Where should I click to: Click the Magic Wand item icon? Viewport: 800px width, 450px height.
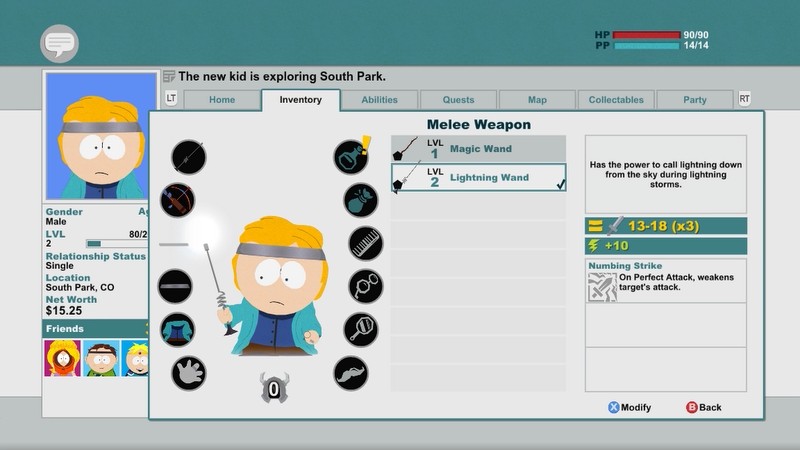pos(406,148)
